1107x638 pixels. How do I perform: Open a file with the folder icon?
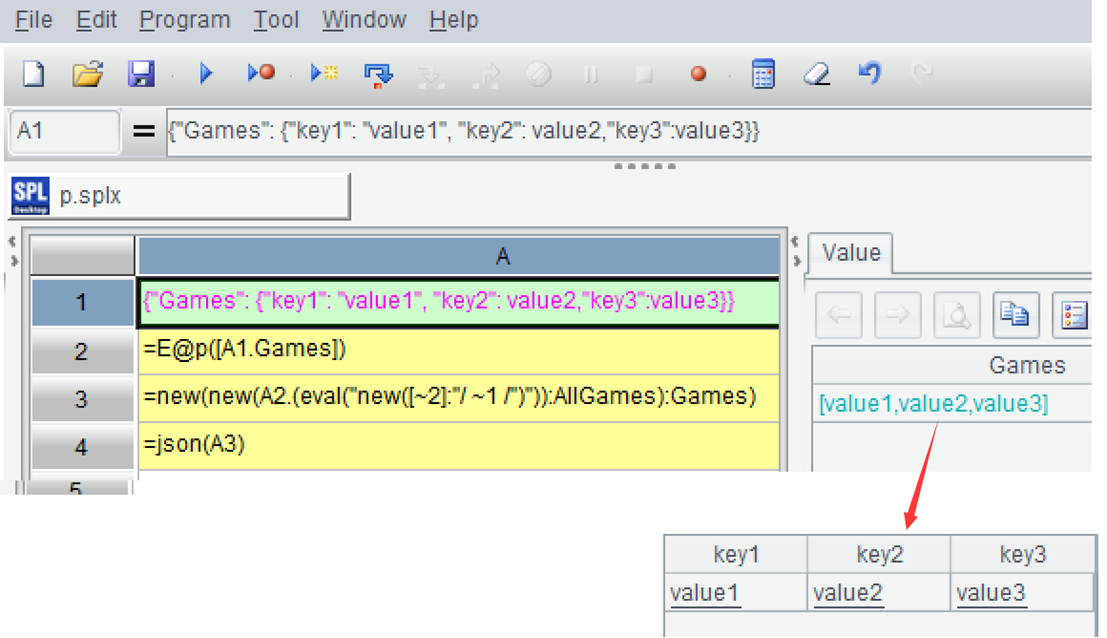(88, 74)
